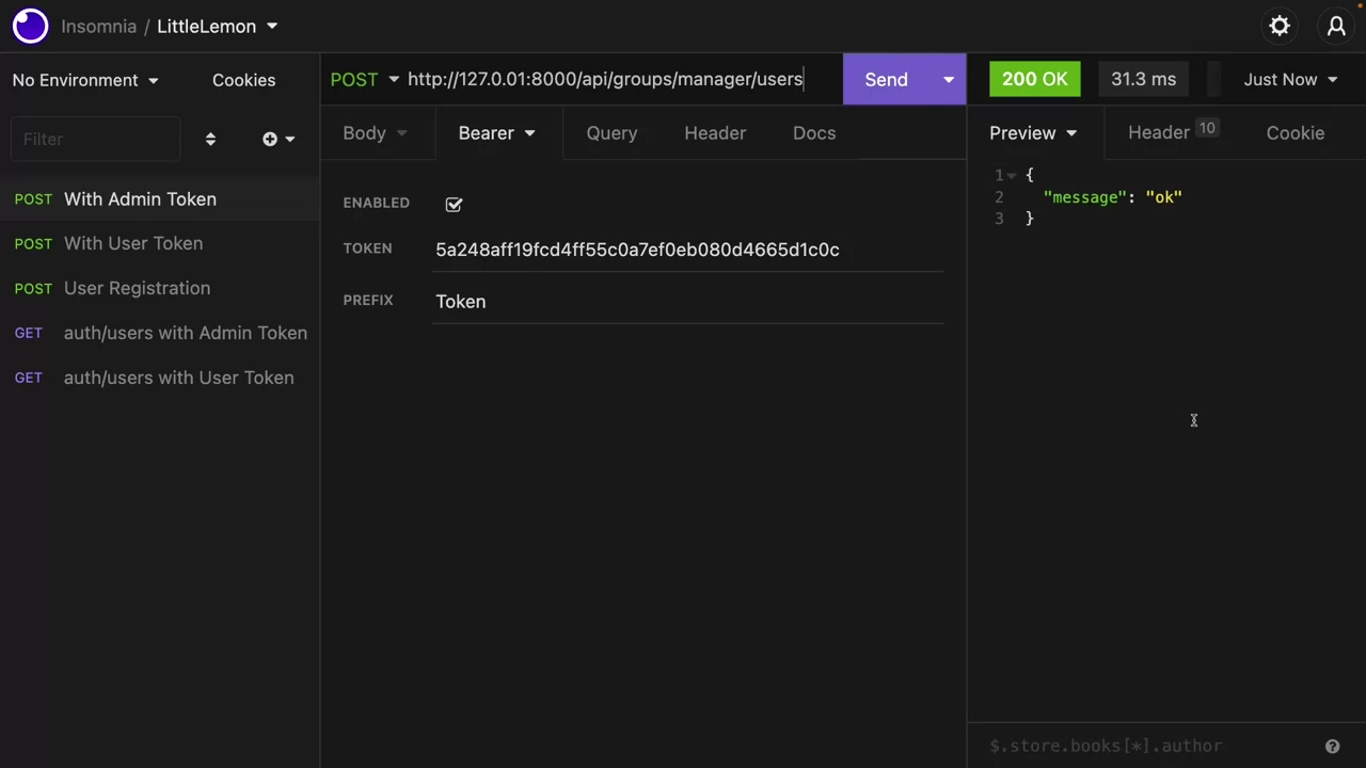Click the request filter input field
This screenshot has height=768, width=1366.
[x=95, y=139]
